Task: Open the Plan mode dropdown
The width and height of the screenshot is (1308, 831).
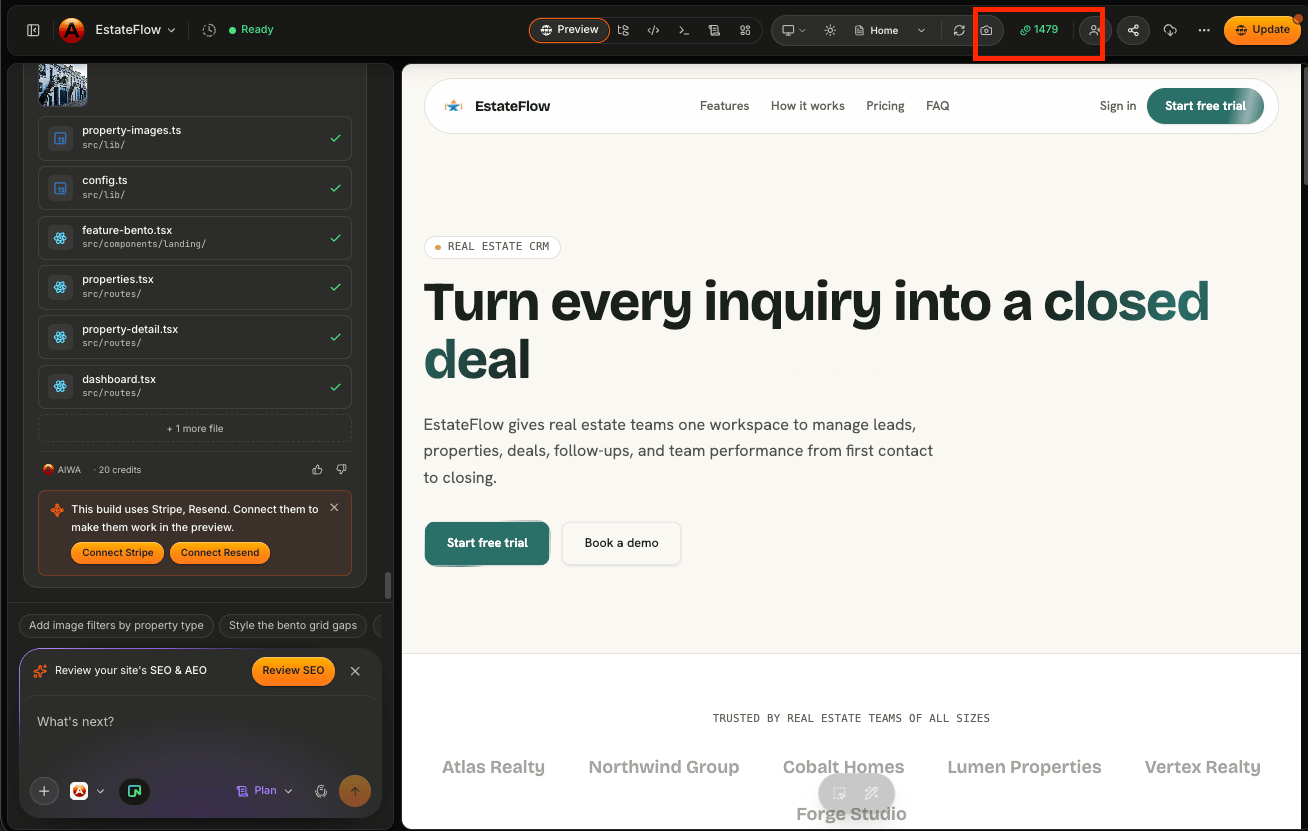Action: click(x=265, y=791)
